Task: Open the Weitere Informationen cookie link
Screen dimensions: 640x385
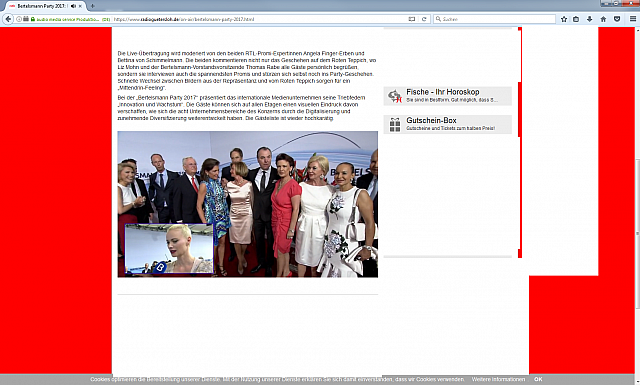Action: (498, 379)
